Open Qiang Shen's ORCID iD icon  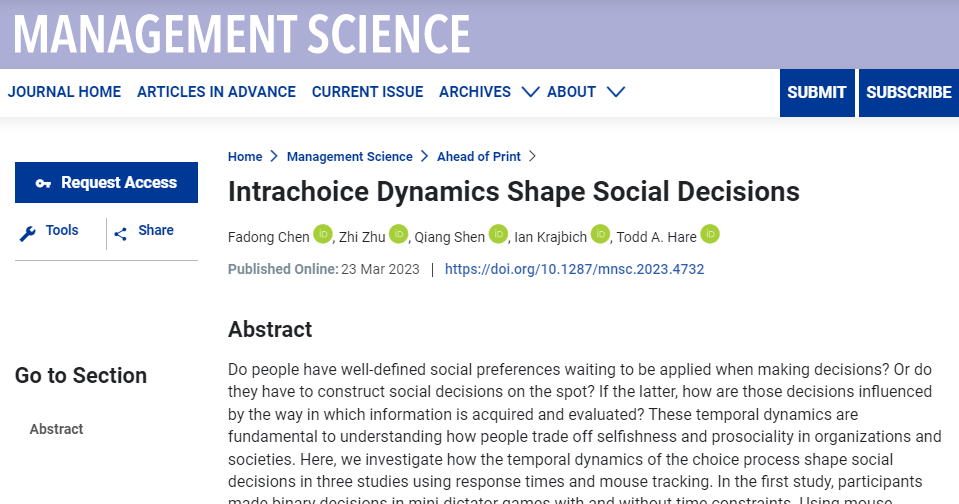pos(498,234)
